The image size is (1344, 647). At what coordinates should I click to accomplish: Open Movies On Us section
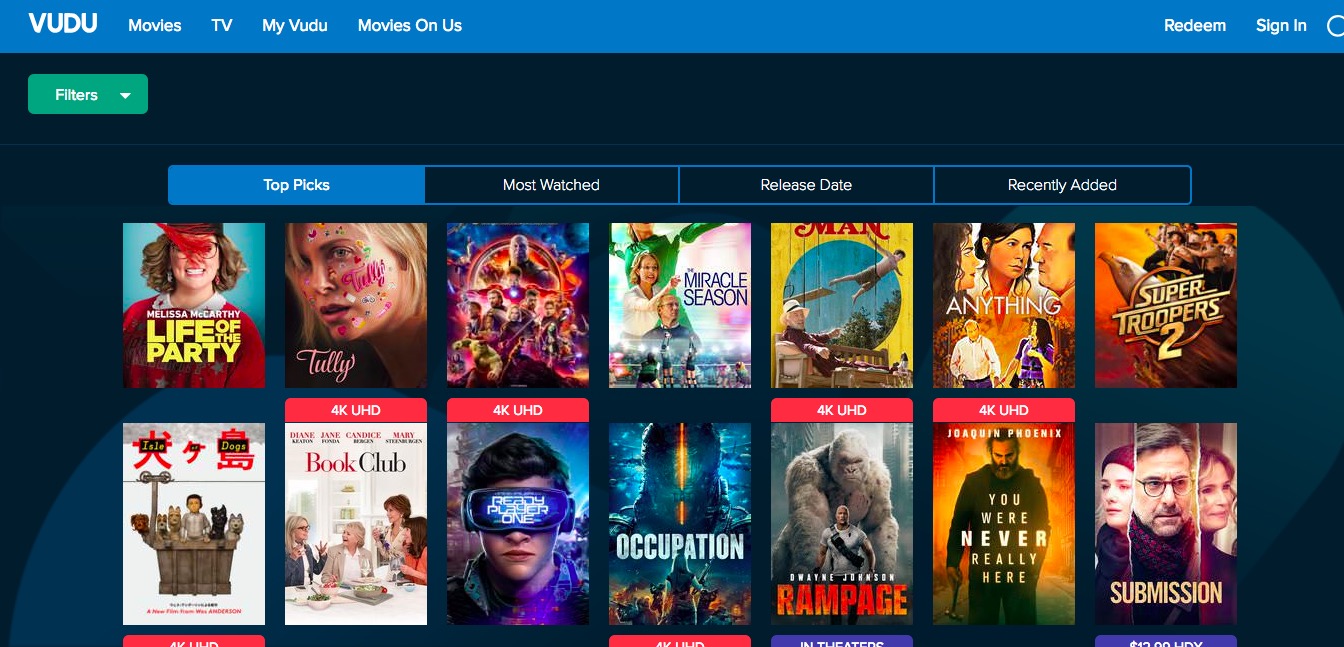(x=410, y=26)
